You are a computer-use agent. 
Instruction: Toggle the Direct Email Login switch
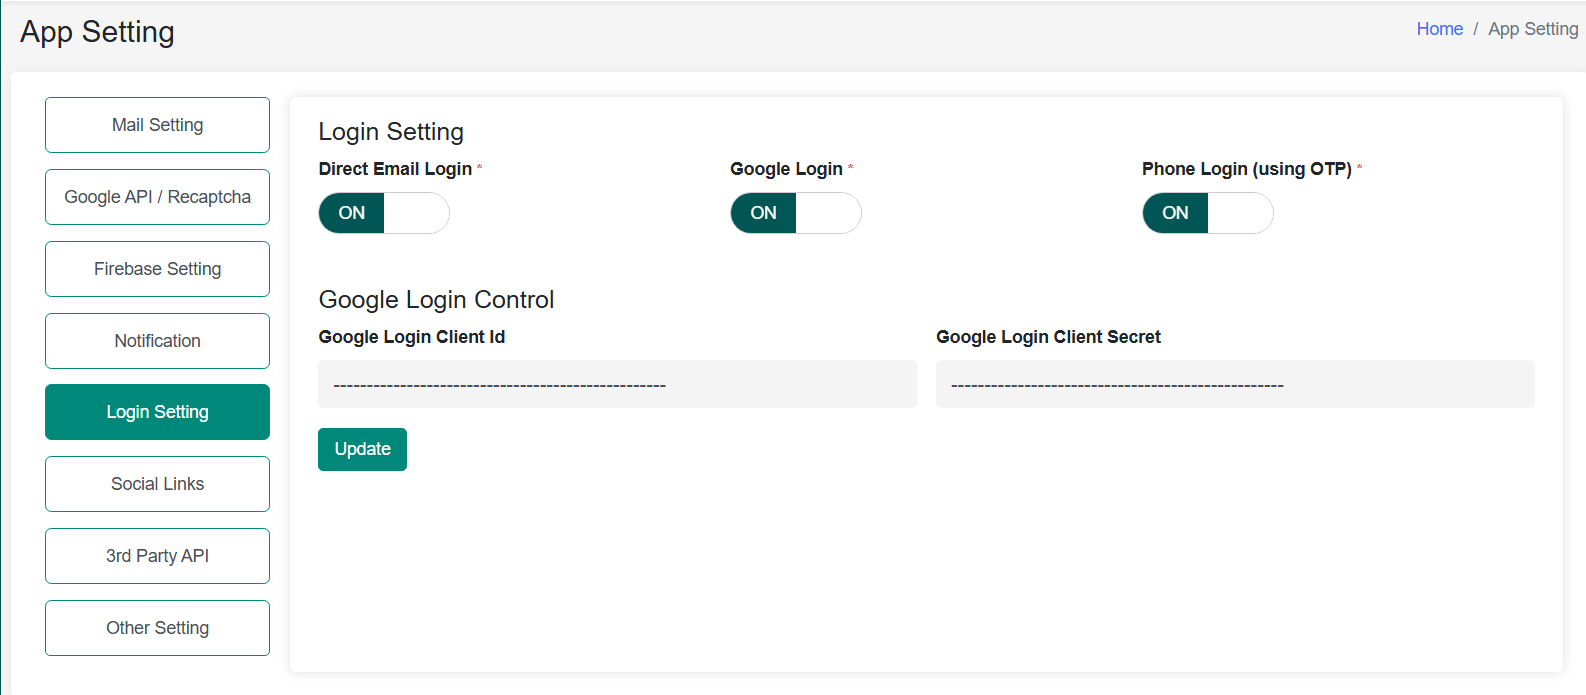pos(384,213)
